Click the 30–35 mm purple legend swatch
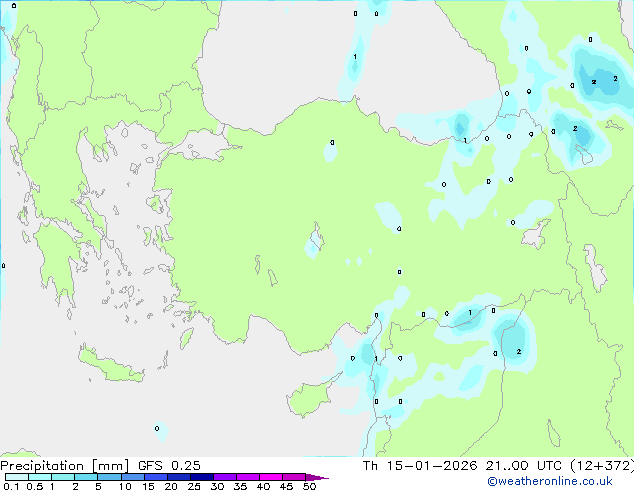 225,477
